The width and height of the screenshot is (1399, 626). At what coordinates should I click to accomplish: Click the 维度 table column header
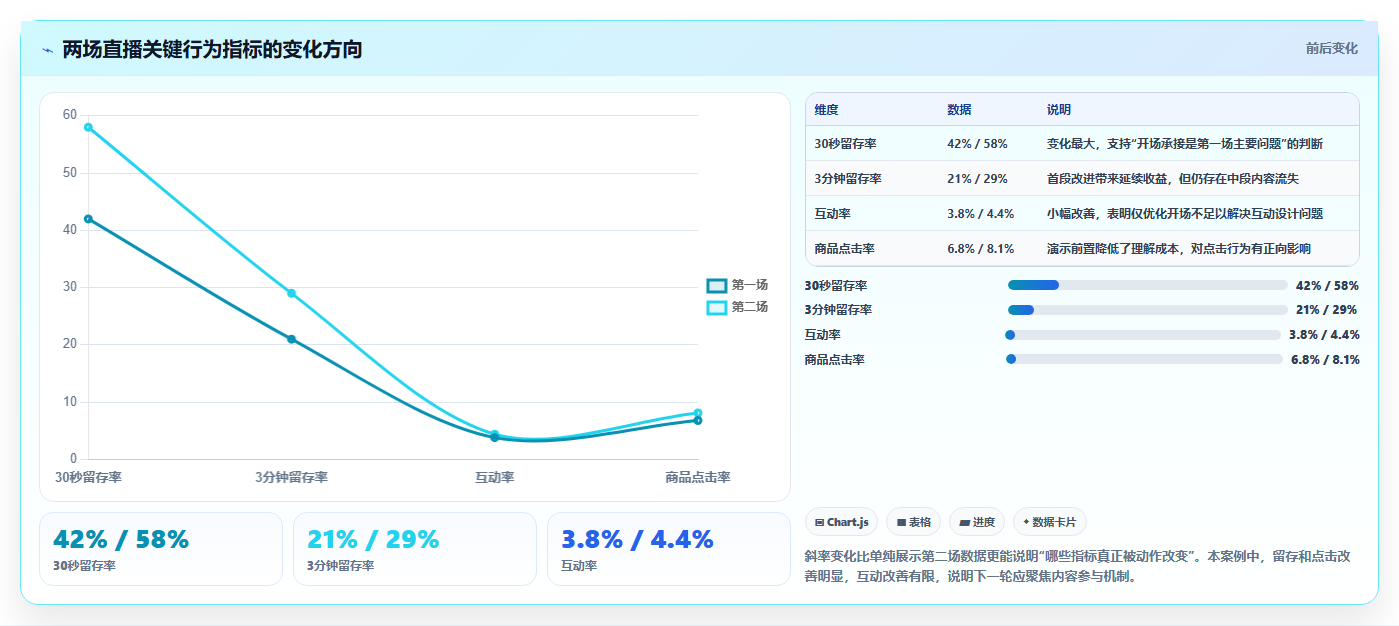pyautogui.click(x=826, y=109)
